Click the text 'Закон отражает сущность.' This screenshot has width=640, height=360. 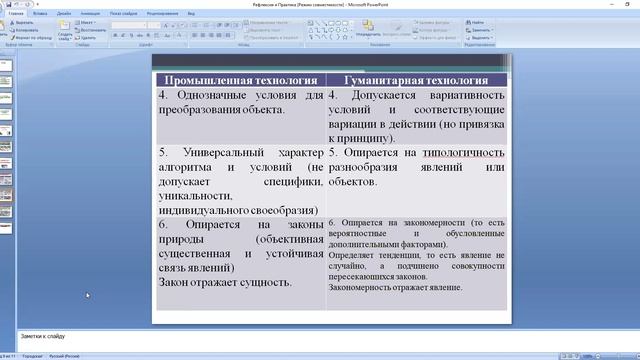[225, 282]
